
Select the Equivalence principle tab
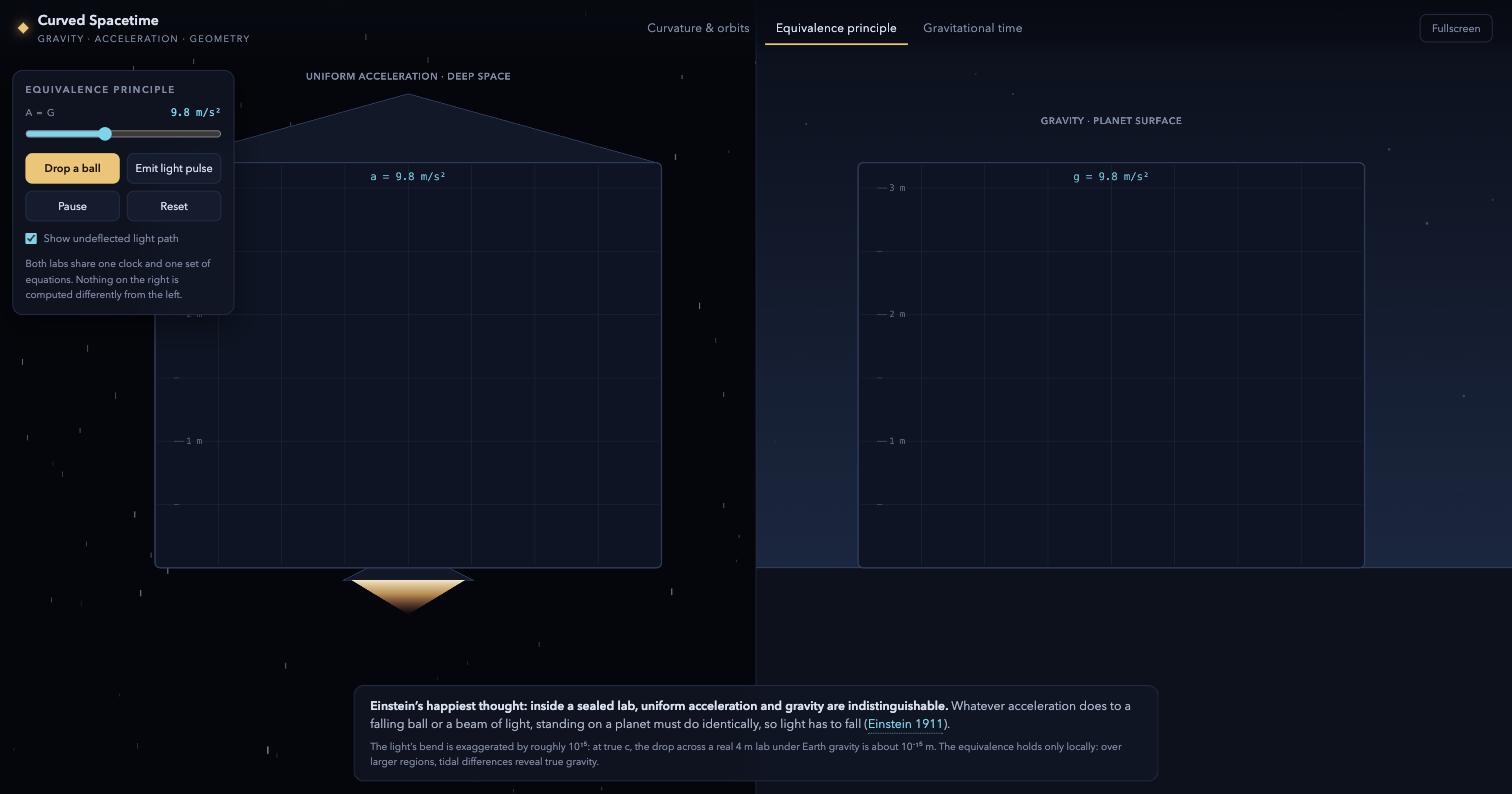click(x=836, y=28)
